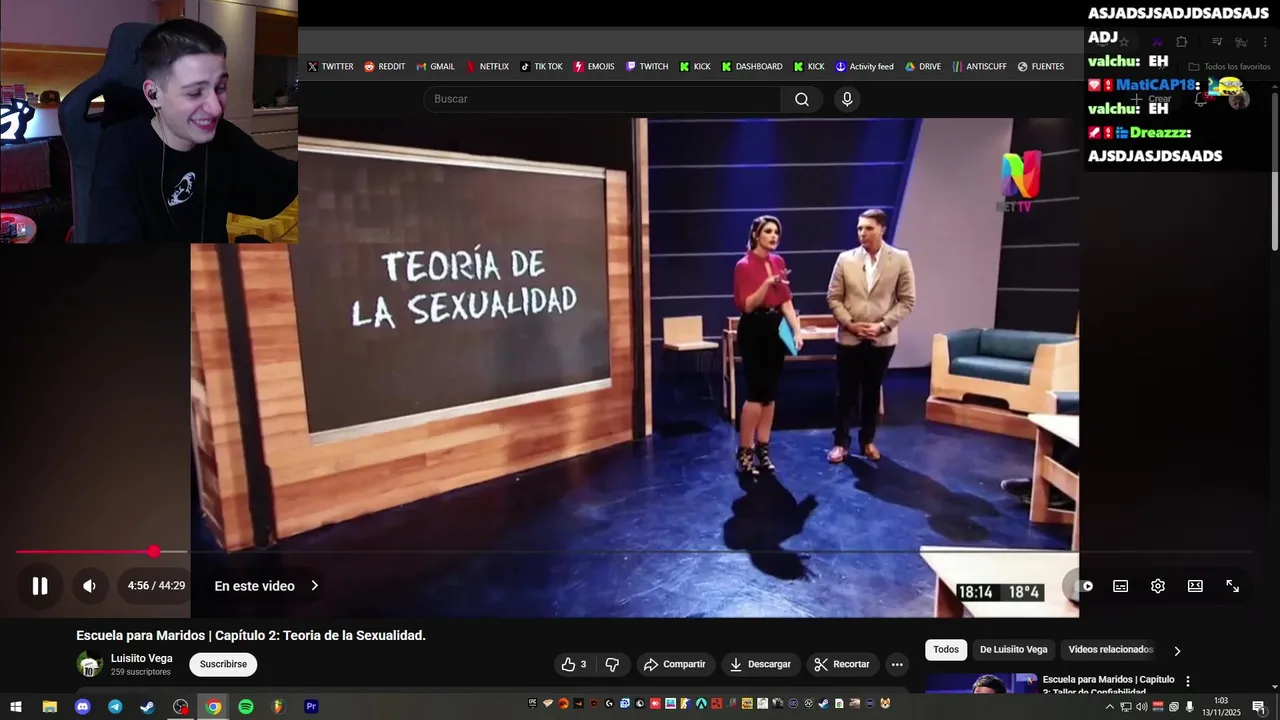Image resolution: width=1280 pixels, height=720 pixels.
Task: Enter fullscreen mode
Action: point(1233,586)
